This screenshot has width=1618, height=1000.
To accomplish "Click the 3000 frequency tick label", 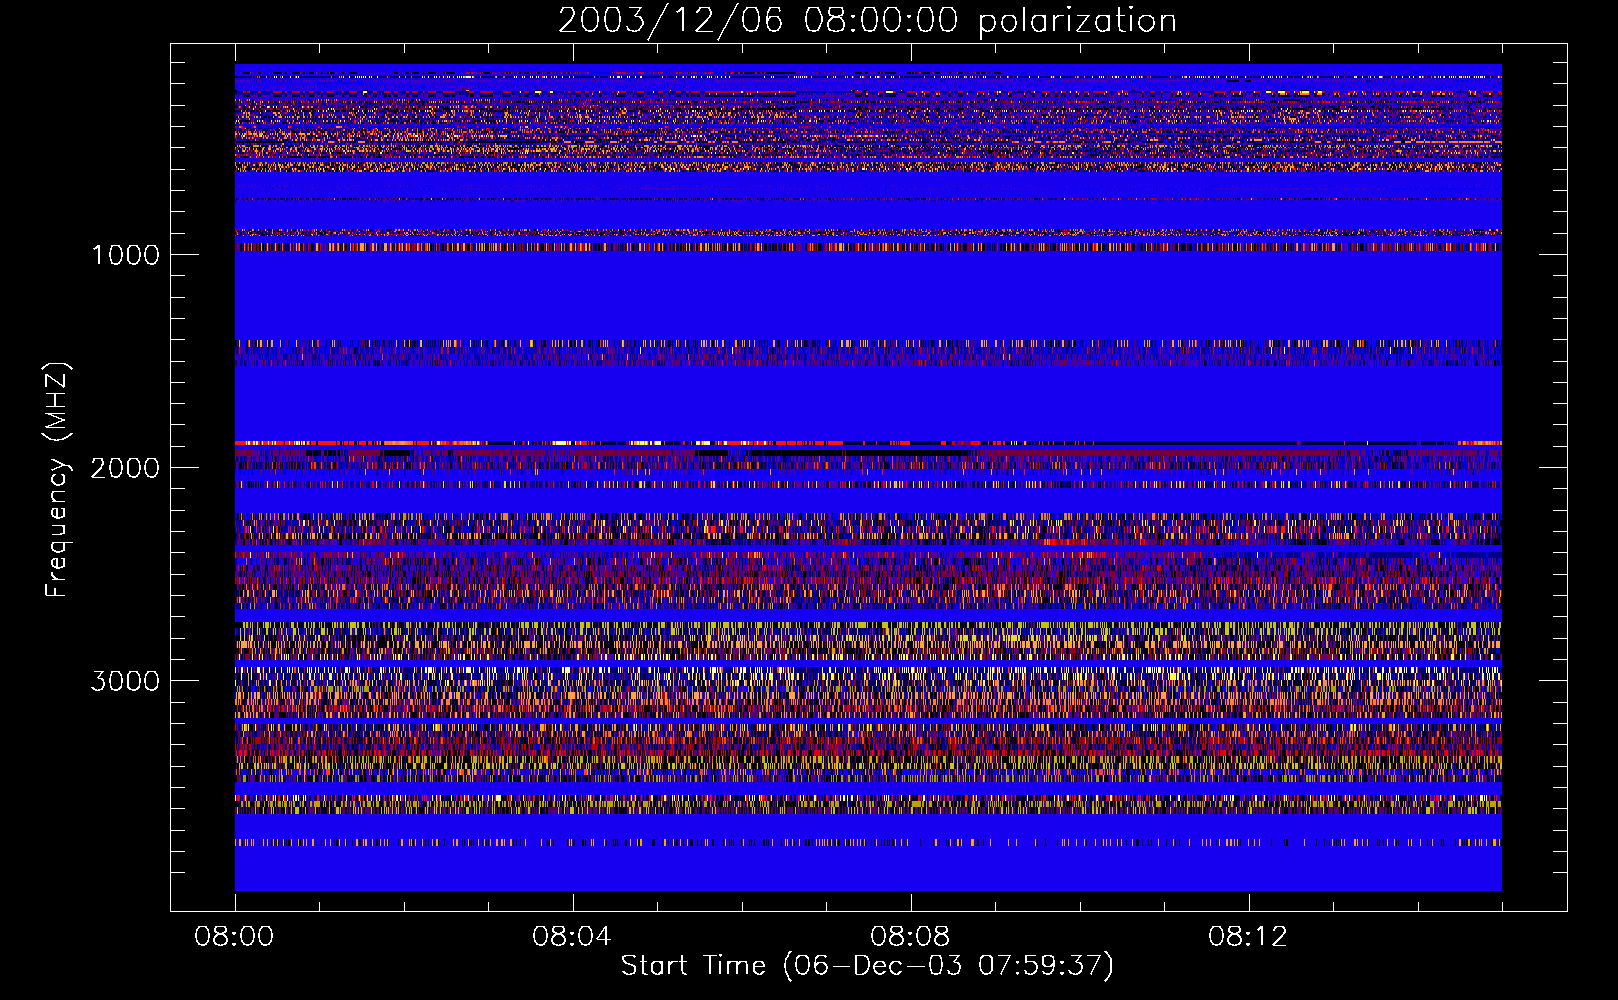I will tap(125, 681).
